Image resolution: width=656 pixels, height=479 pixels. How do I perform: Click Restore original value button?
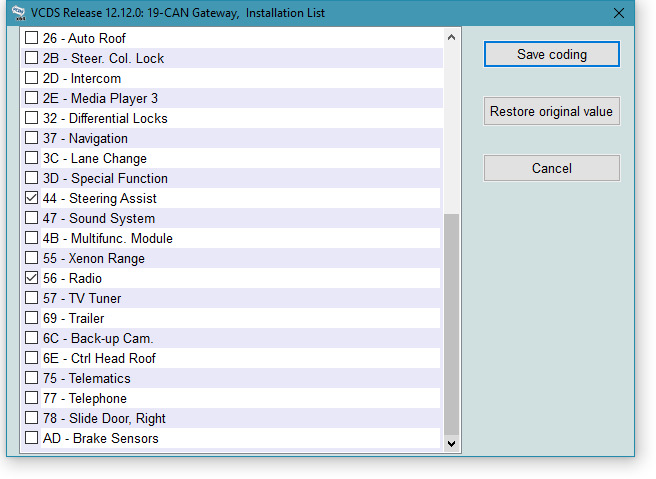(551, 111)
